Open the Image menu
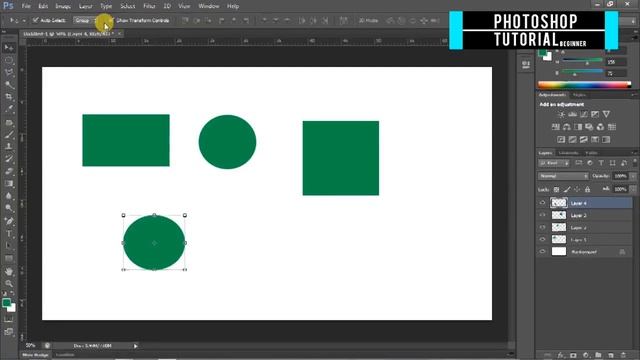The height and width of the screenshot is (360, 640). tap(63, 6)
